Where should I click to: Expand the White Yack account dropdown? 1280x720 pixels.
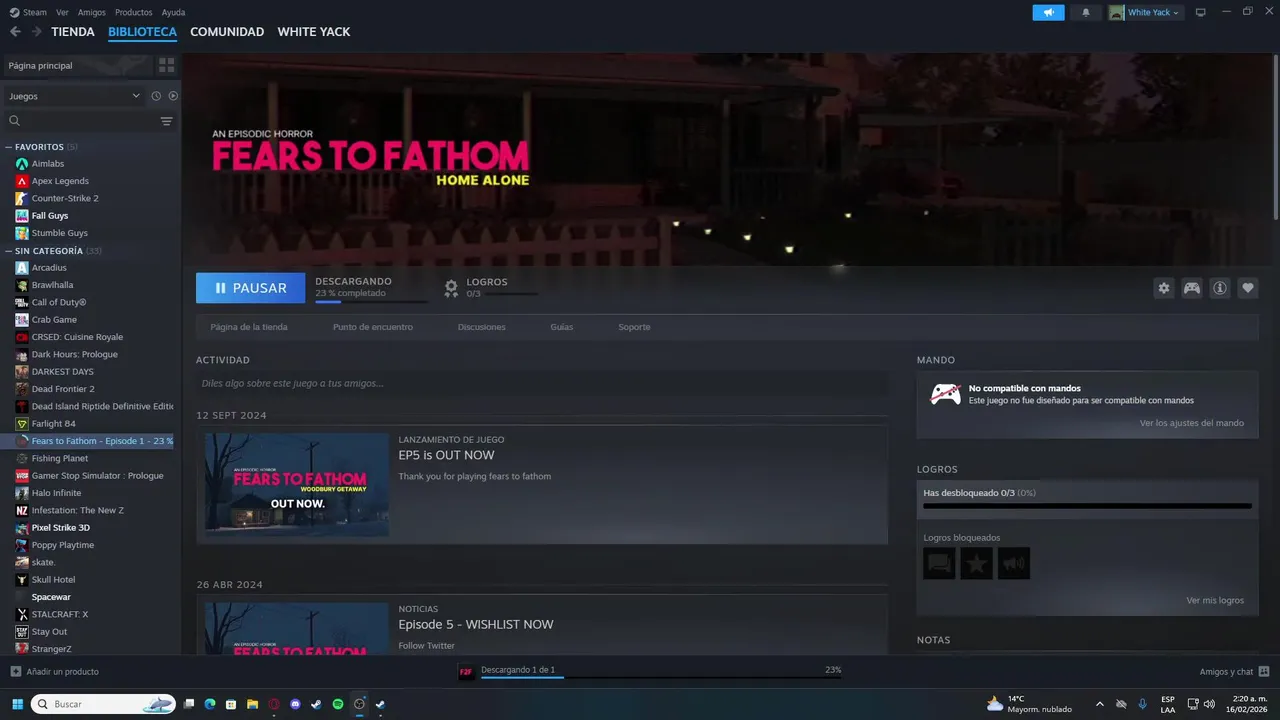coord(1145,12)
